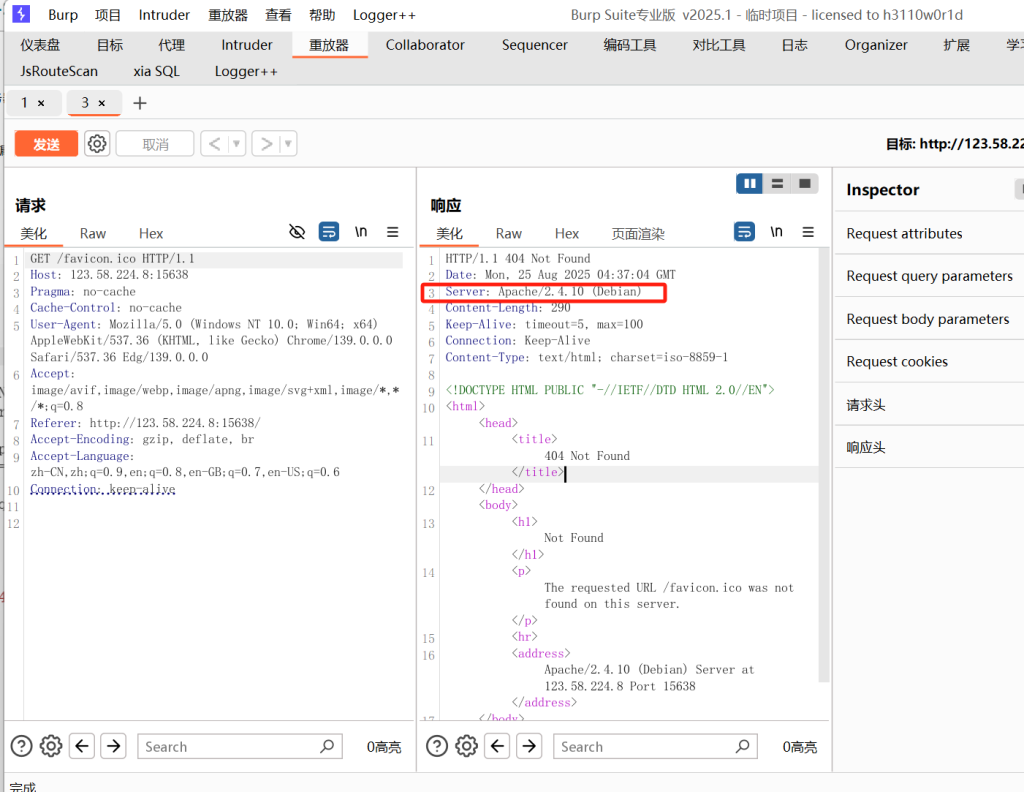
Task: Click the 取消 cancel button
Action: (155, 144)
